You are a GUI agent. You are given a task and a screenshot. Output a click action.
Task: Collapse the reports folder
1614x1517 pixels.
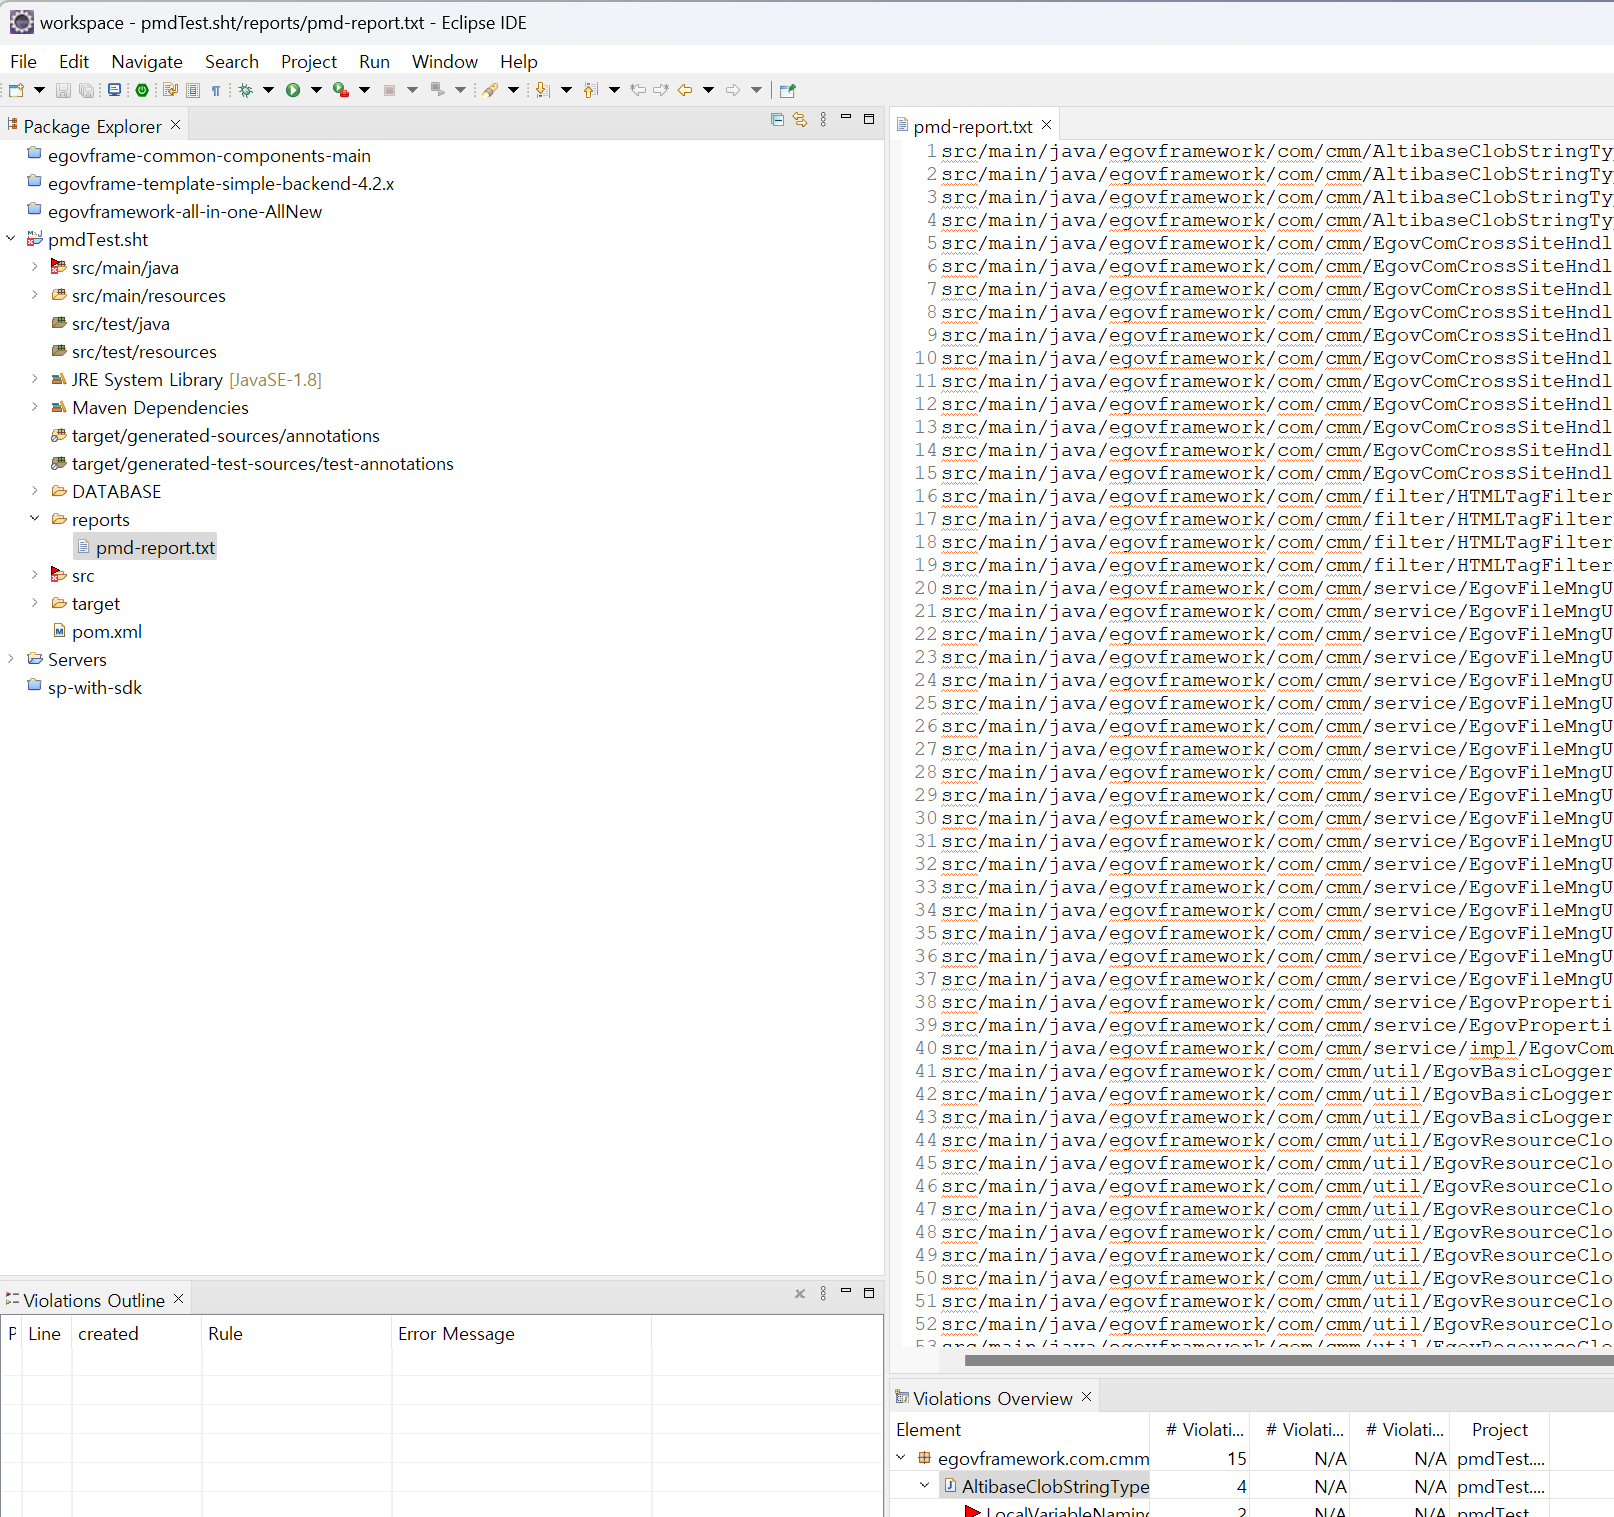click(35, 519)
